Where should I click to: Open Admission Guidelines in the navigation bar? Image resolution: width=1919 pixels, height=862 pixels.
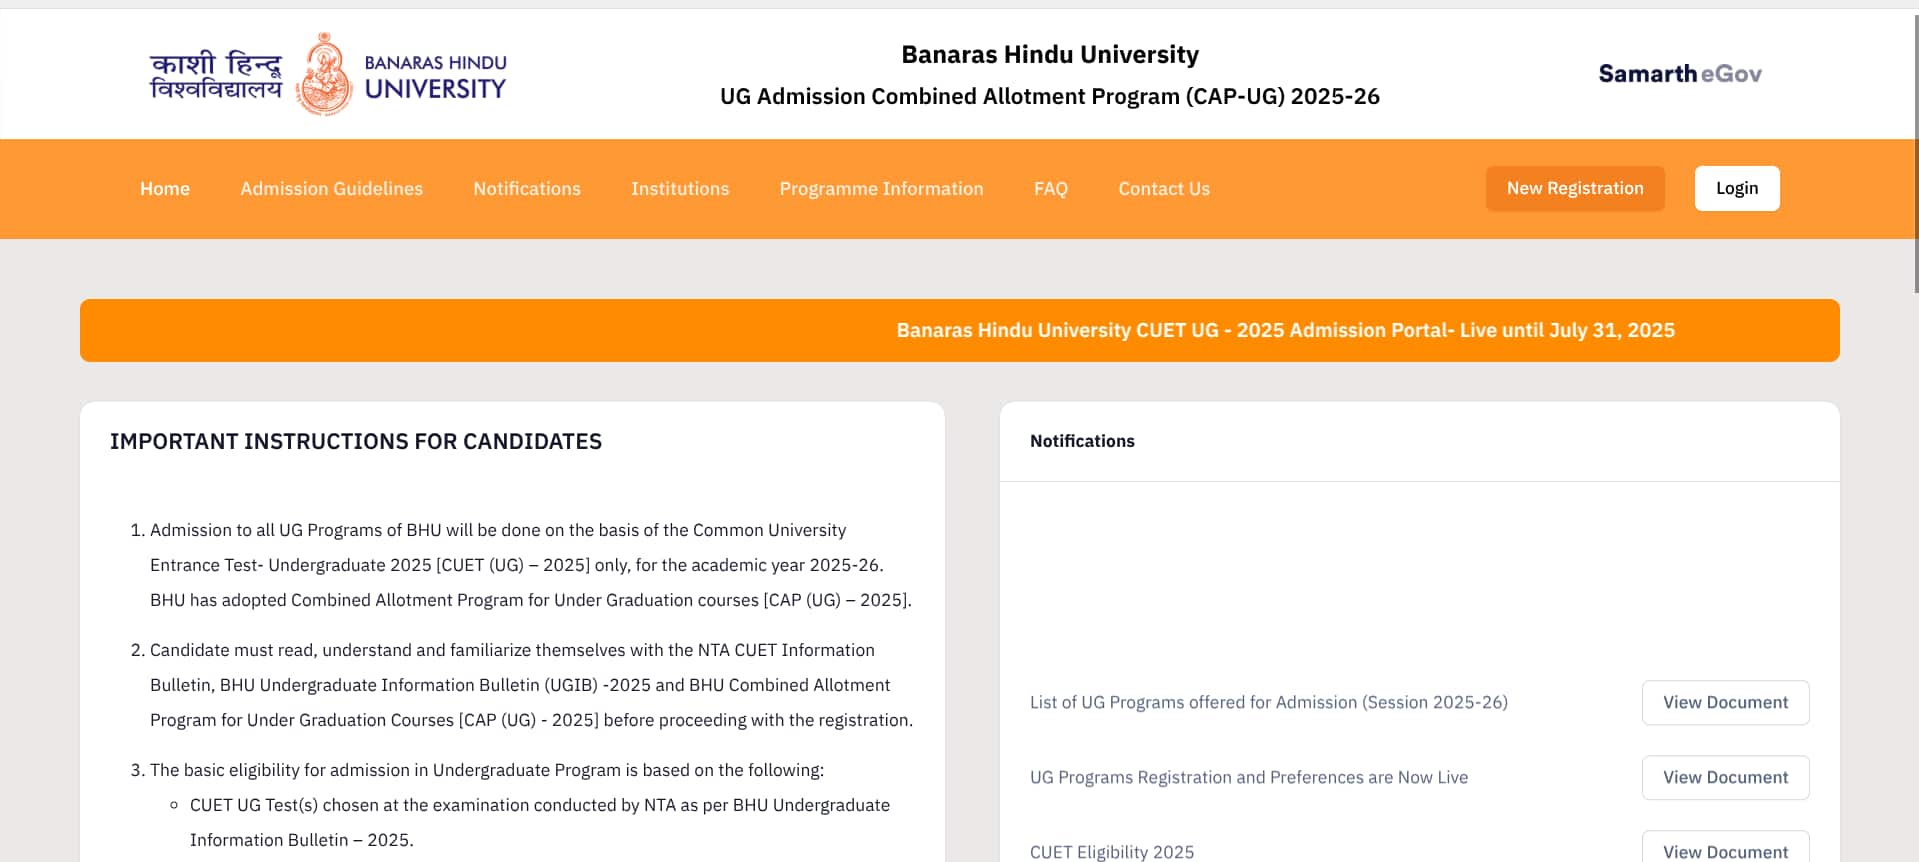click(x=331, y=189)
